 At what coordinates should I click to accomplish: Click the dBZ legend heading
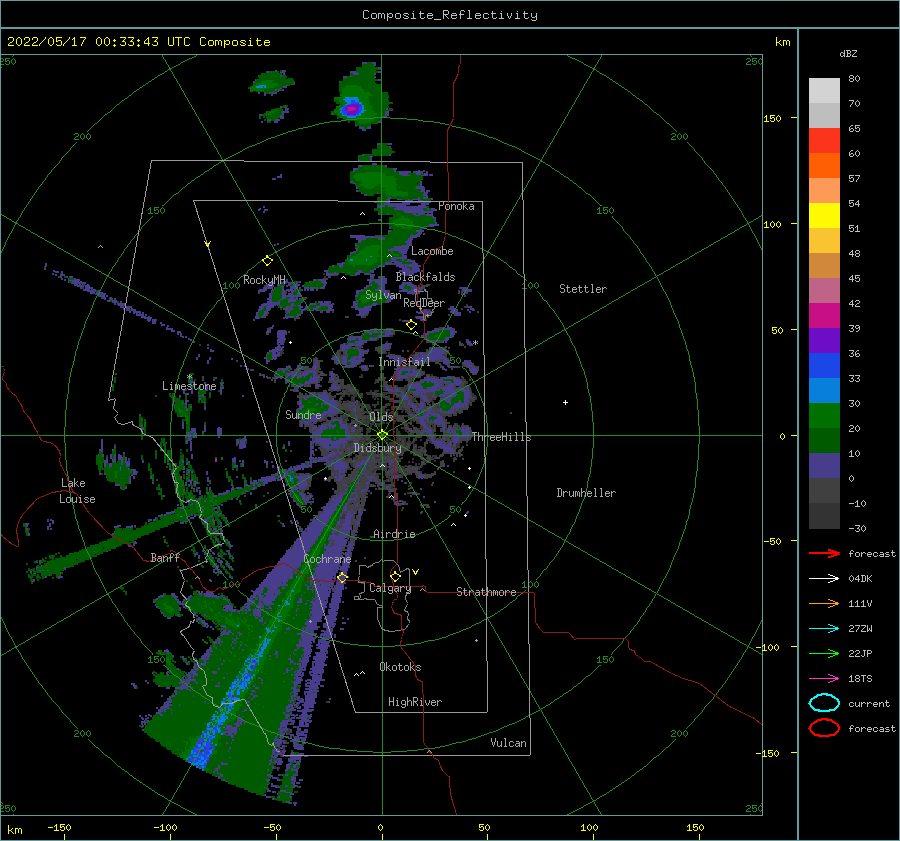[x=848, y=53]
